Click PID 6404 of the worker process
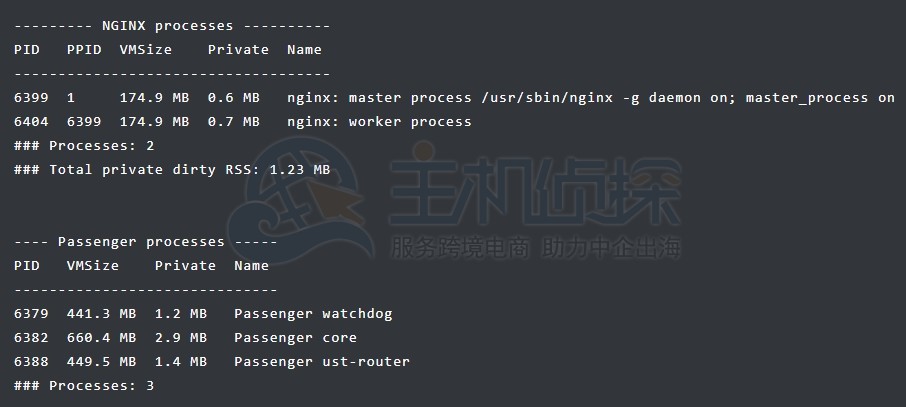906x407 pixels. (31, 122)
